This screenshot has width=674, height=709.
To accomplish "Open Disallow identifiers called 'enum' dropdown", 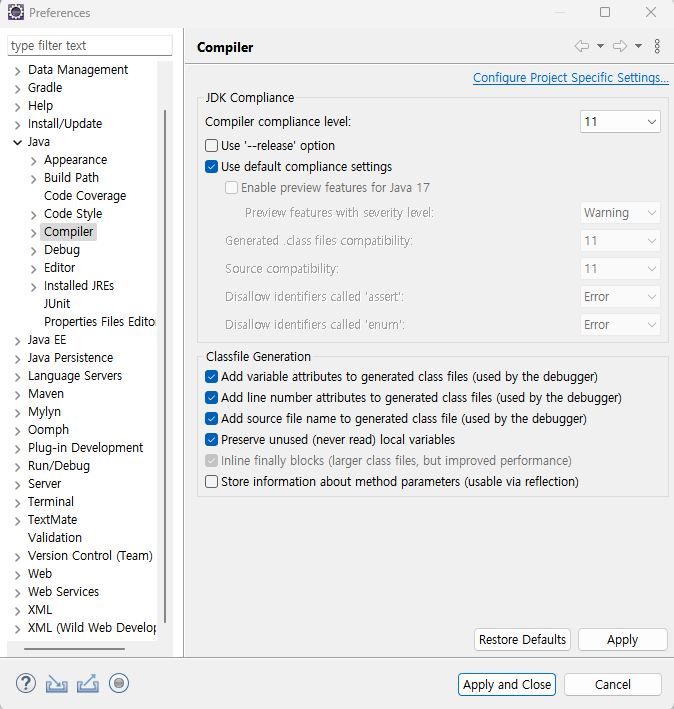I will pyautogui.click(x=620, y=325).
